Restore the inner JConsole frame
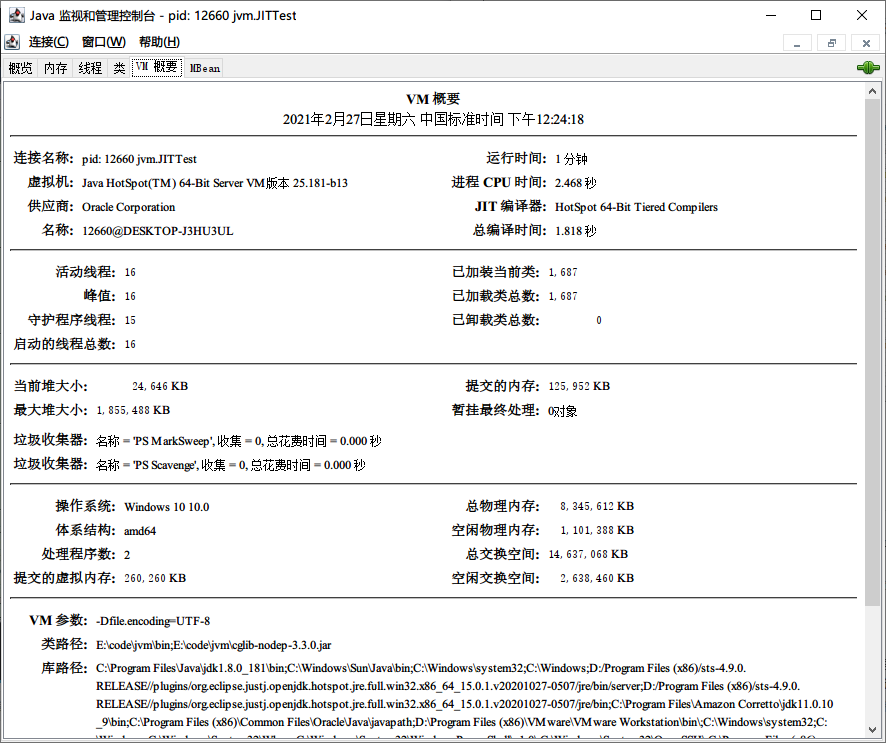Screen dimensions: 886x743 [x=832, y=43]
